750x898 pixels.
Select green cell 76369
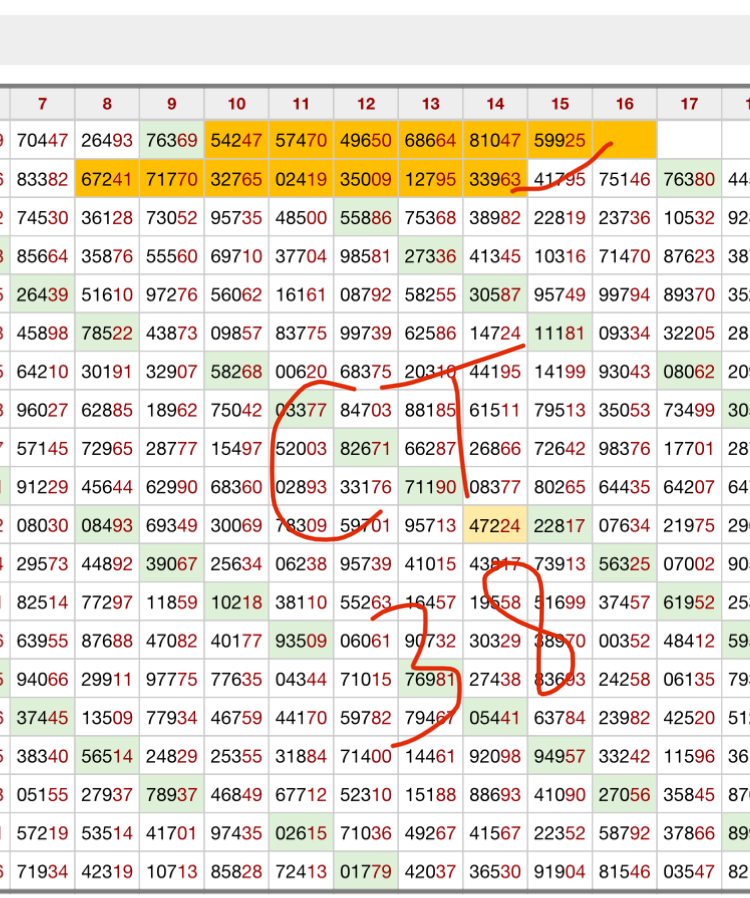coord(172,141)
